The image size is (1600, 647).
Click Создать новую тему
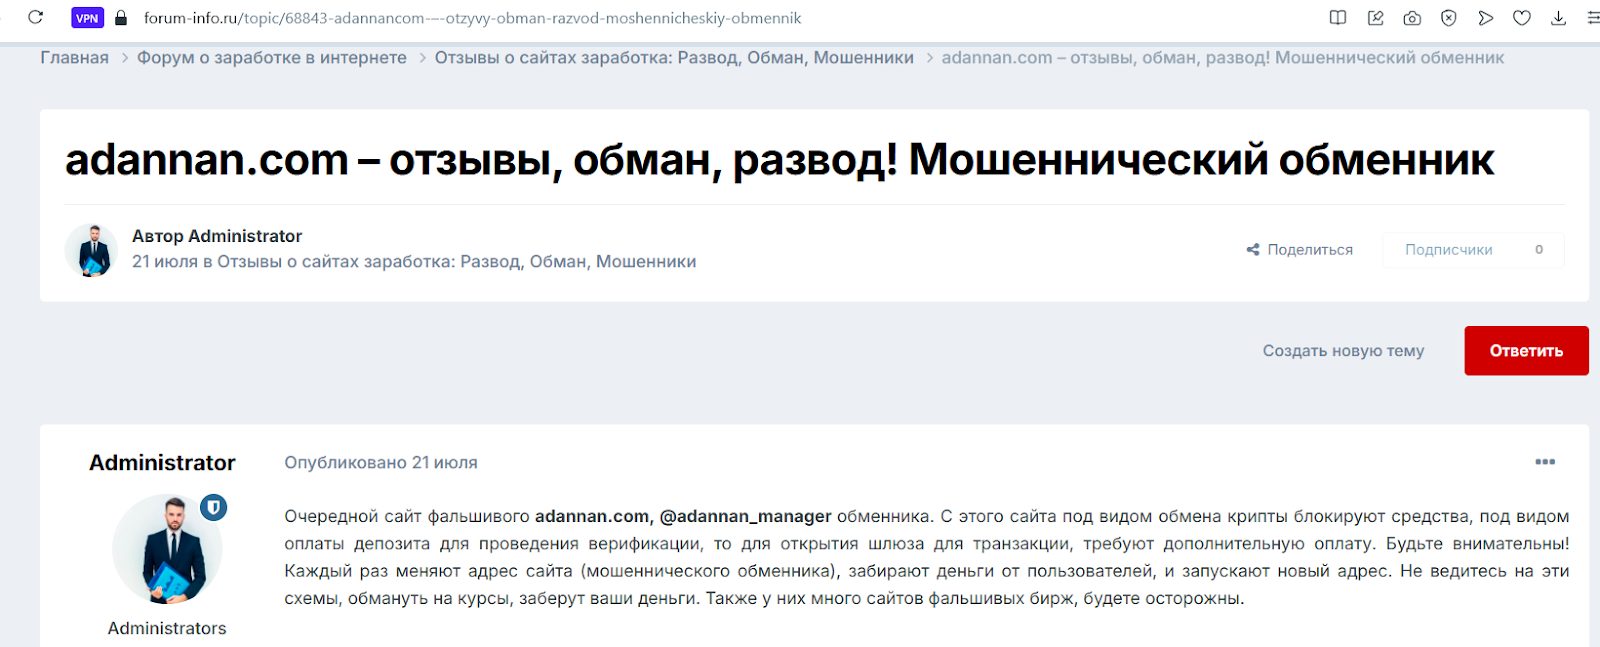1343,351
